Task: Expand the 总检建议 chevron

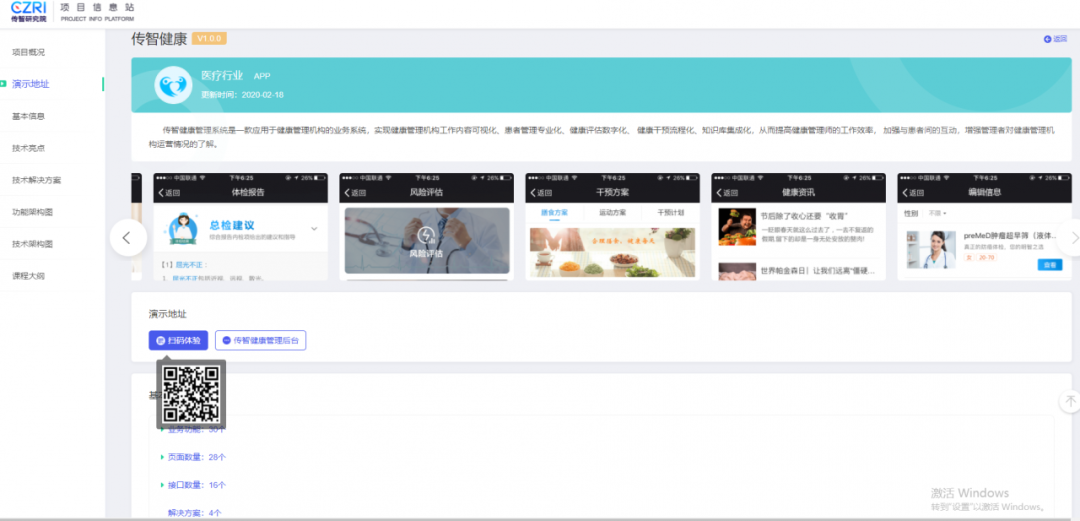Action: pos(314,228)
